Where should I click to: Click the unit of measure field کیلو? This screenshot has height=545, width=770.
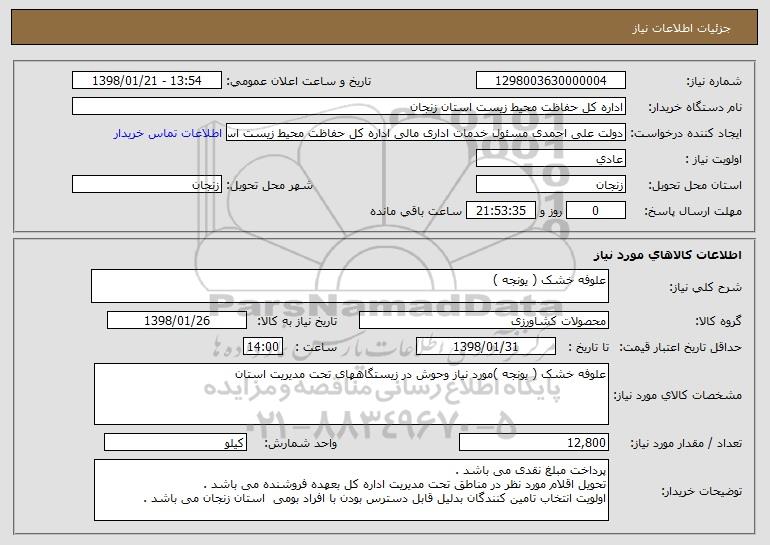pos(175,442)
